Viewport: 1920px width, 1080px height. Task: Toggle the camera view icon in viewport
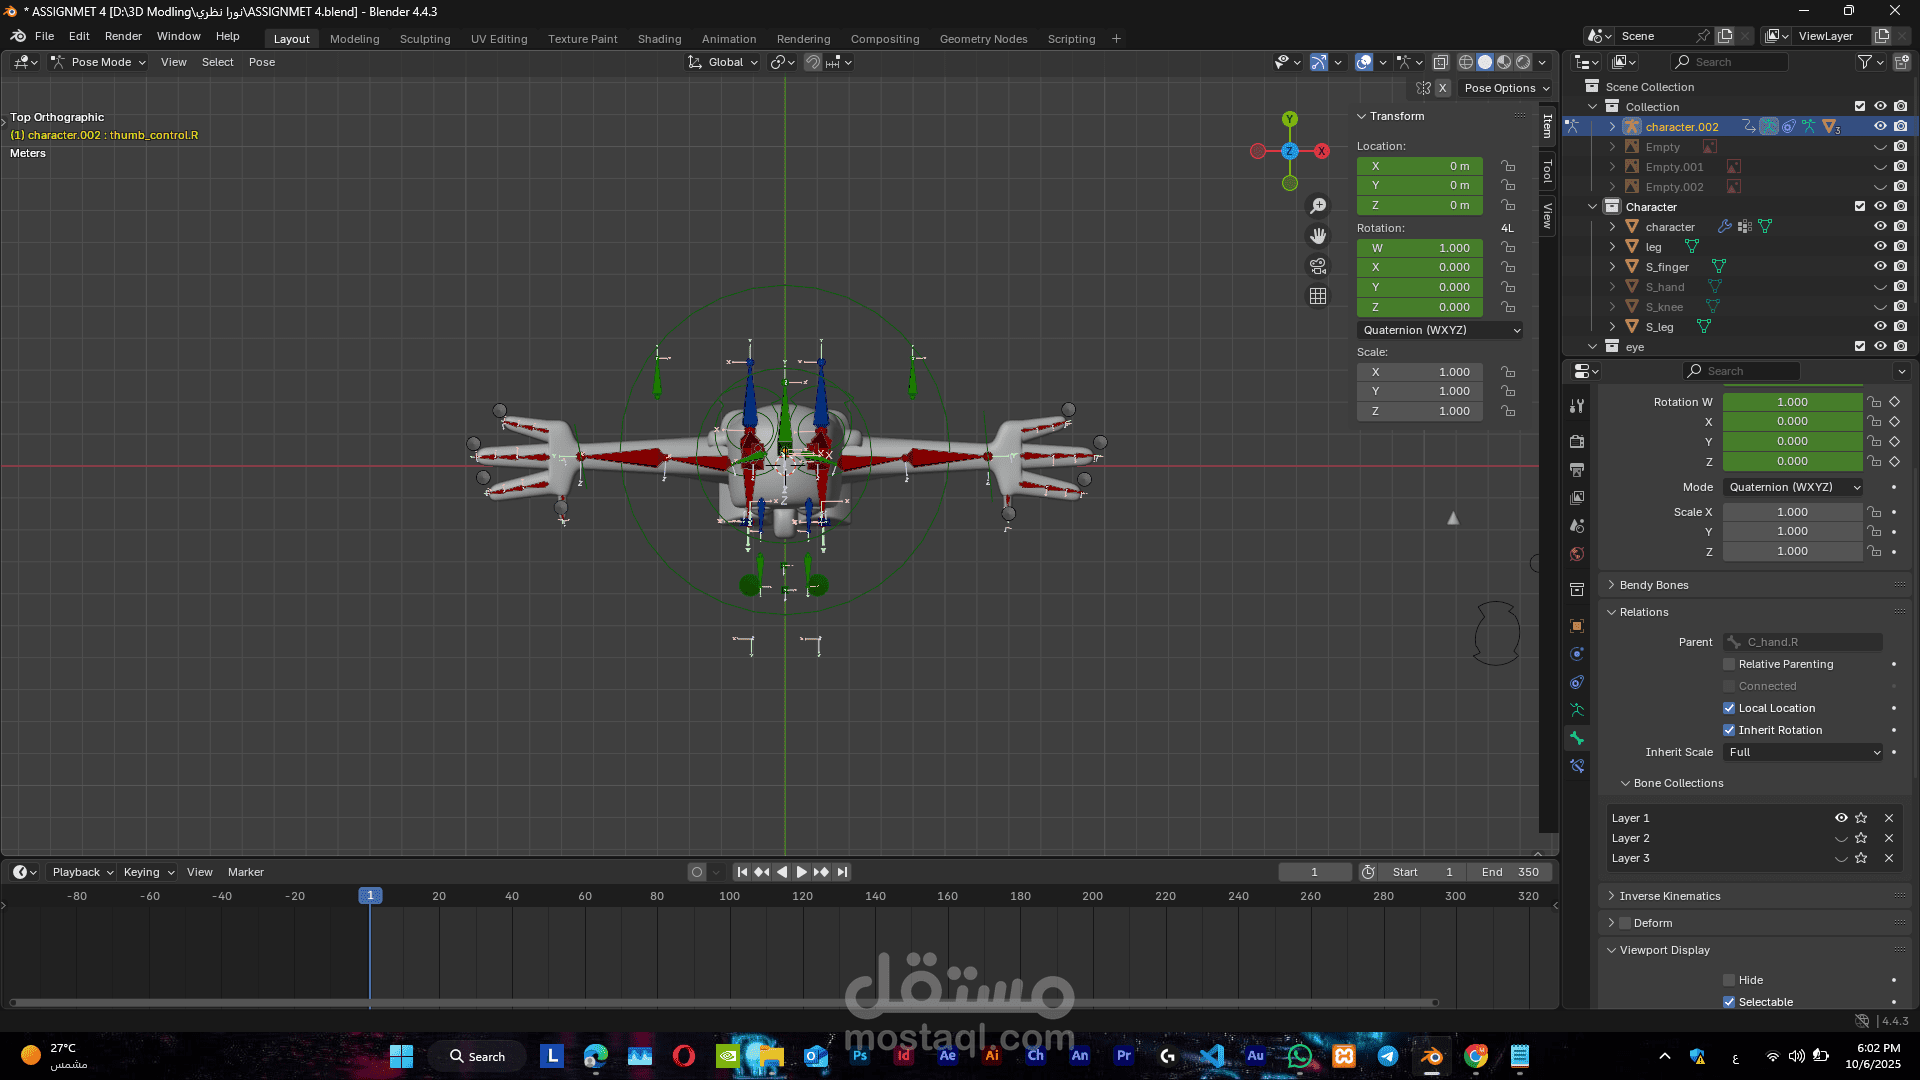pos(1318,266)
